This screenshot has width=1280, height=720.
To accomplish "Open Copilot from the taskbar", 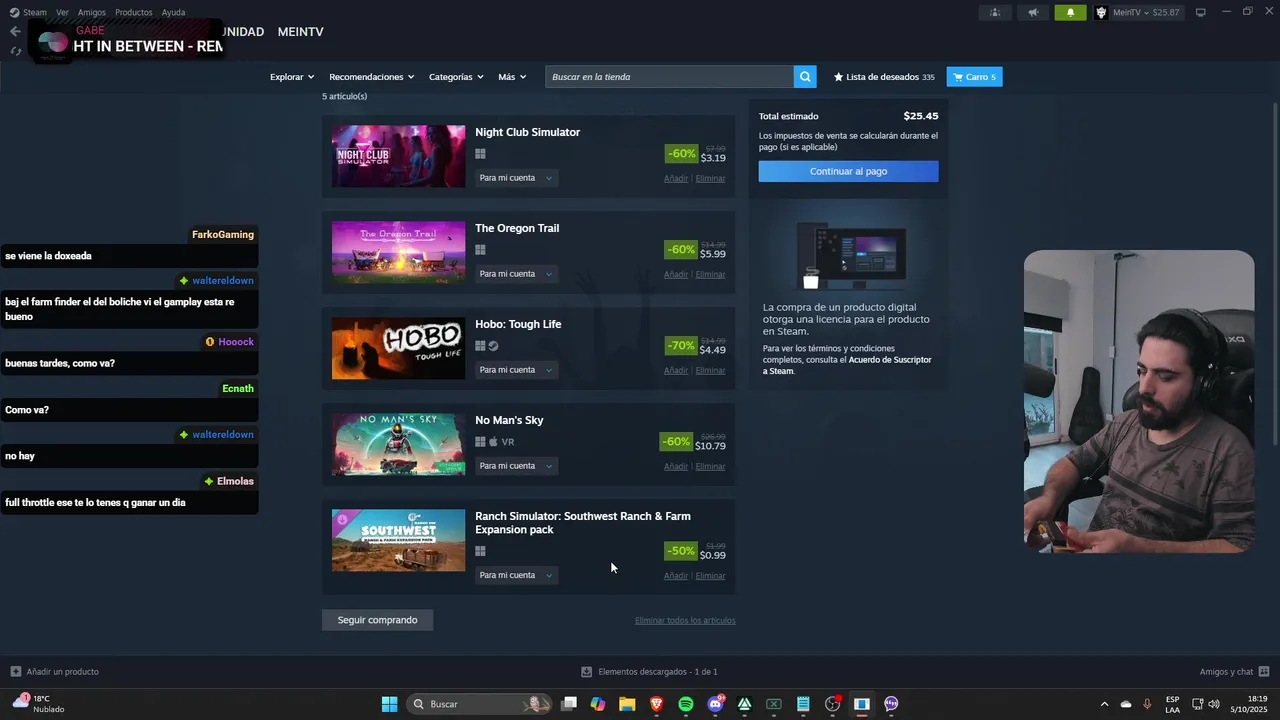I will (598, 704).
